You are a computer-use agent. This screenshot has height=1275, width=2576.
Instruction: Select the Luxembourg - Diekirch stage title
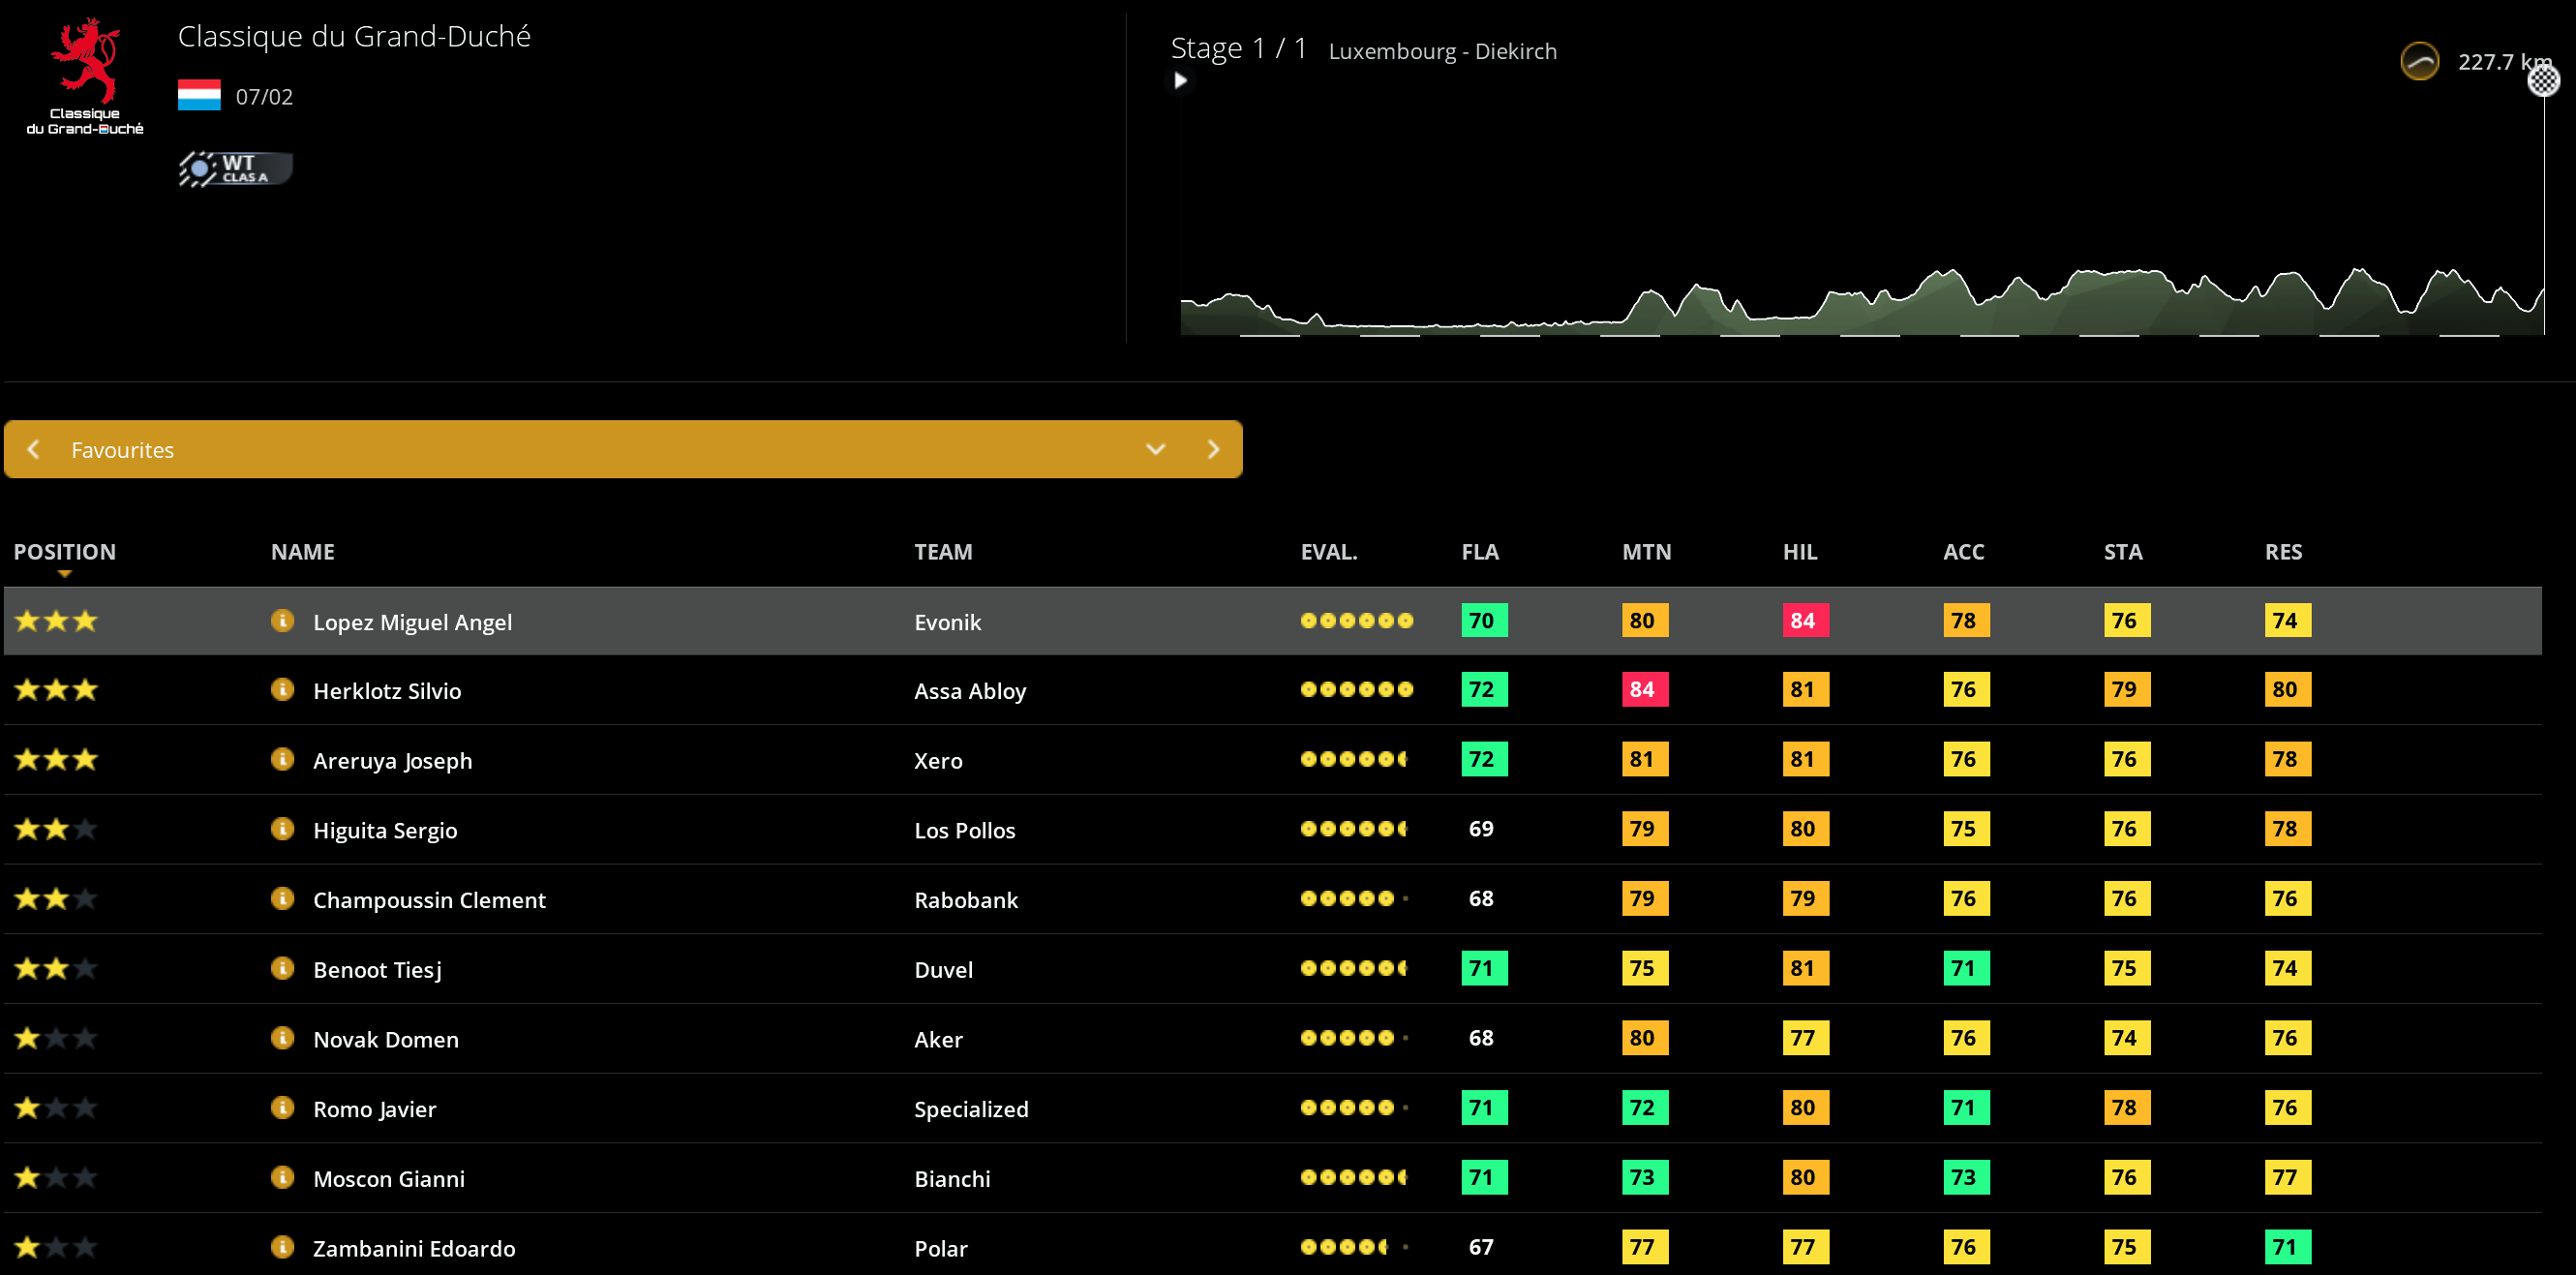coord(1442,51)
